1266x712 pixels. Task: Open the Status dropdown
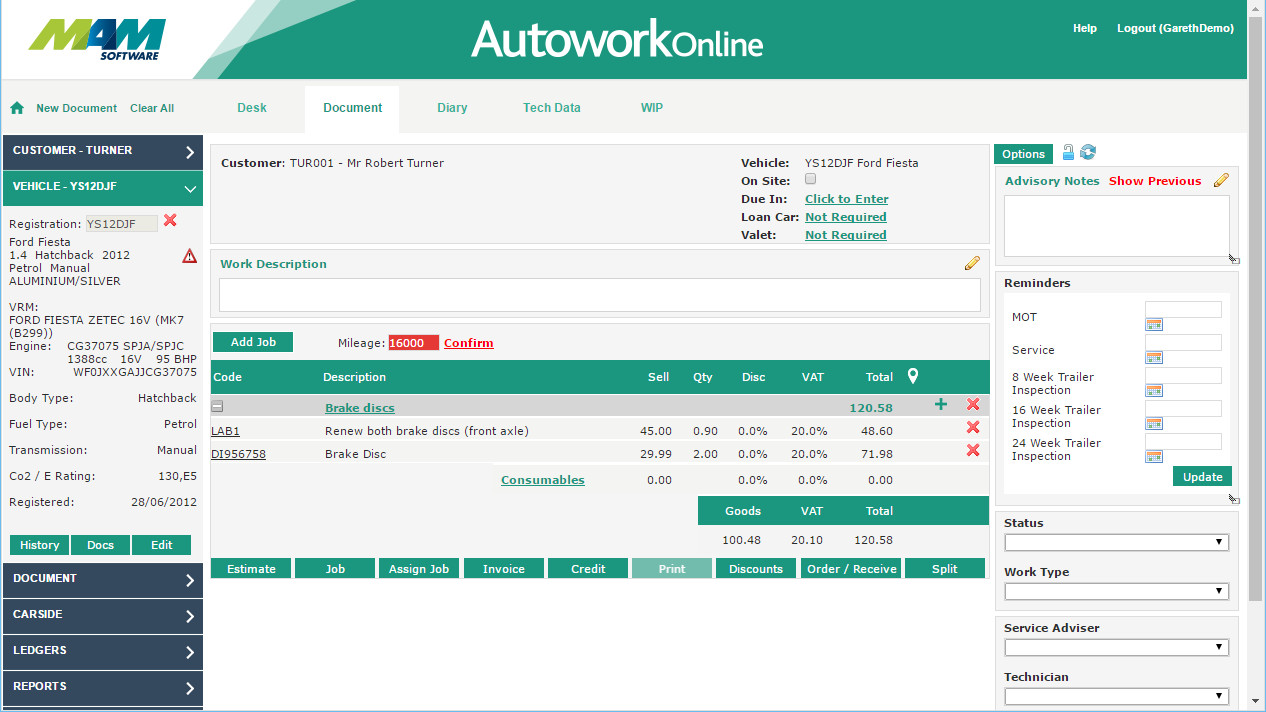point(1117,542)
